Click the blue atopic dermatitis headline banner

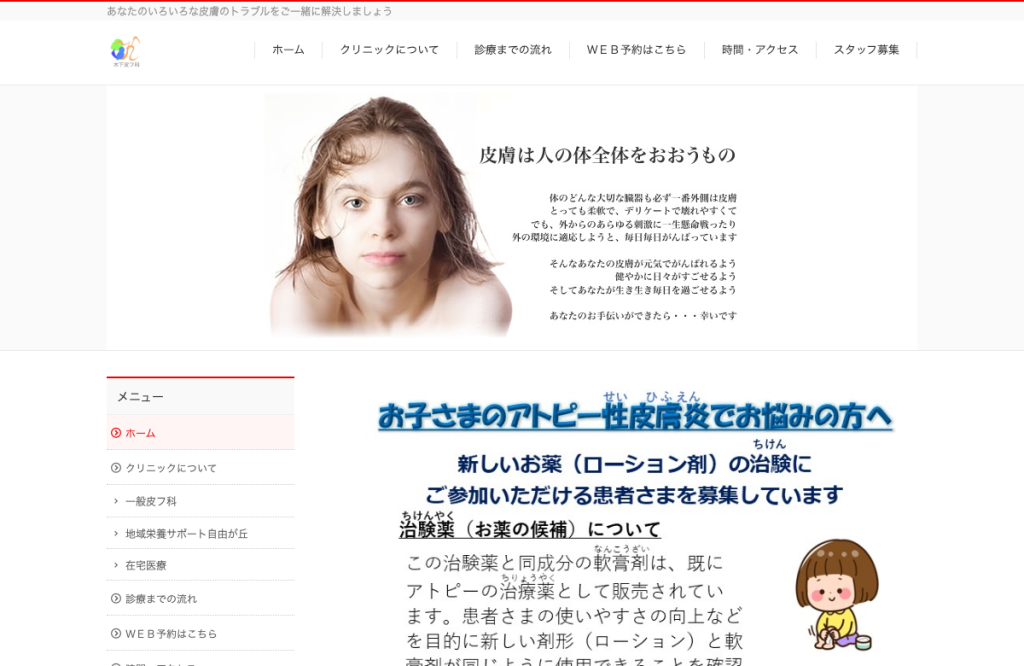tap(635, 412)
